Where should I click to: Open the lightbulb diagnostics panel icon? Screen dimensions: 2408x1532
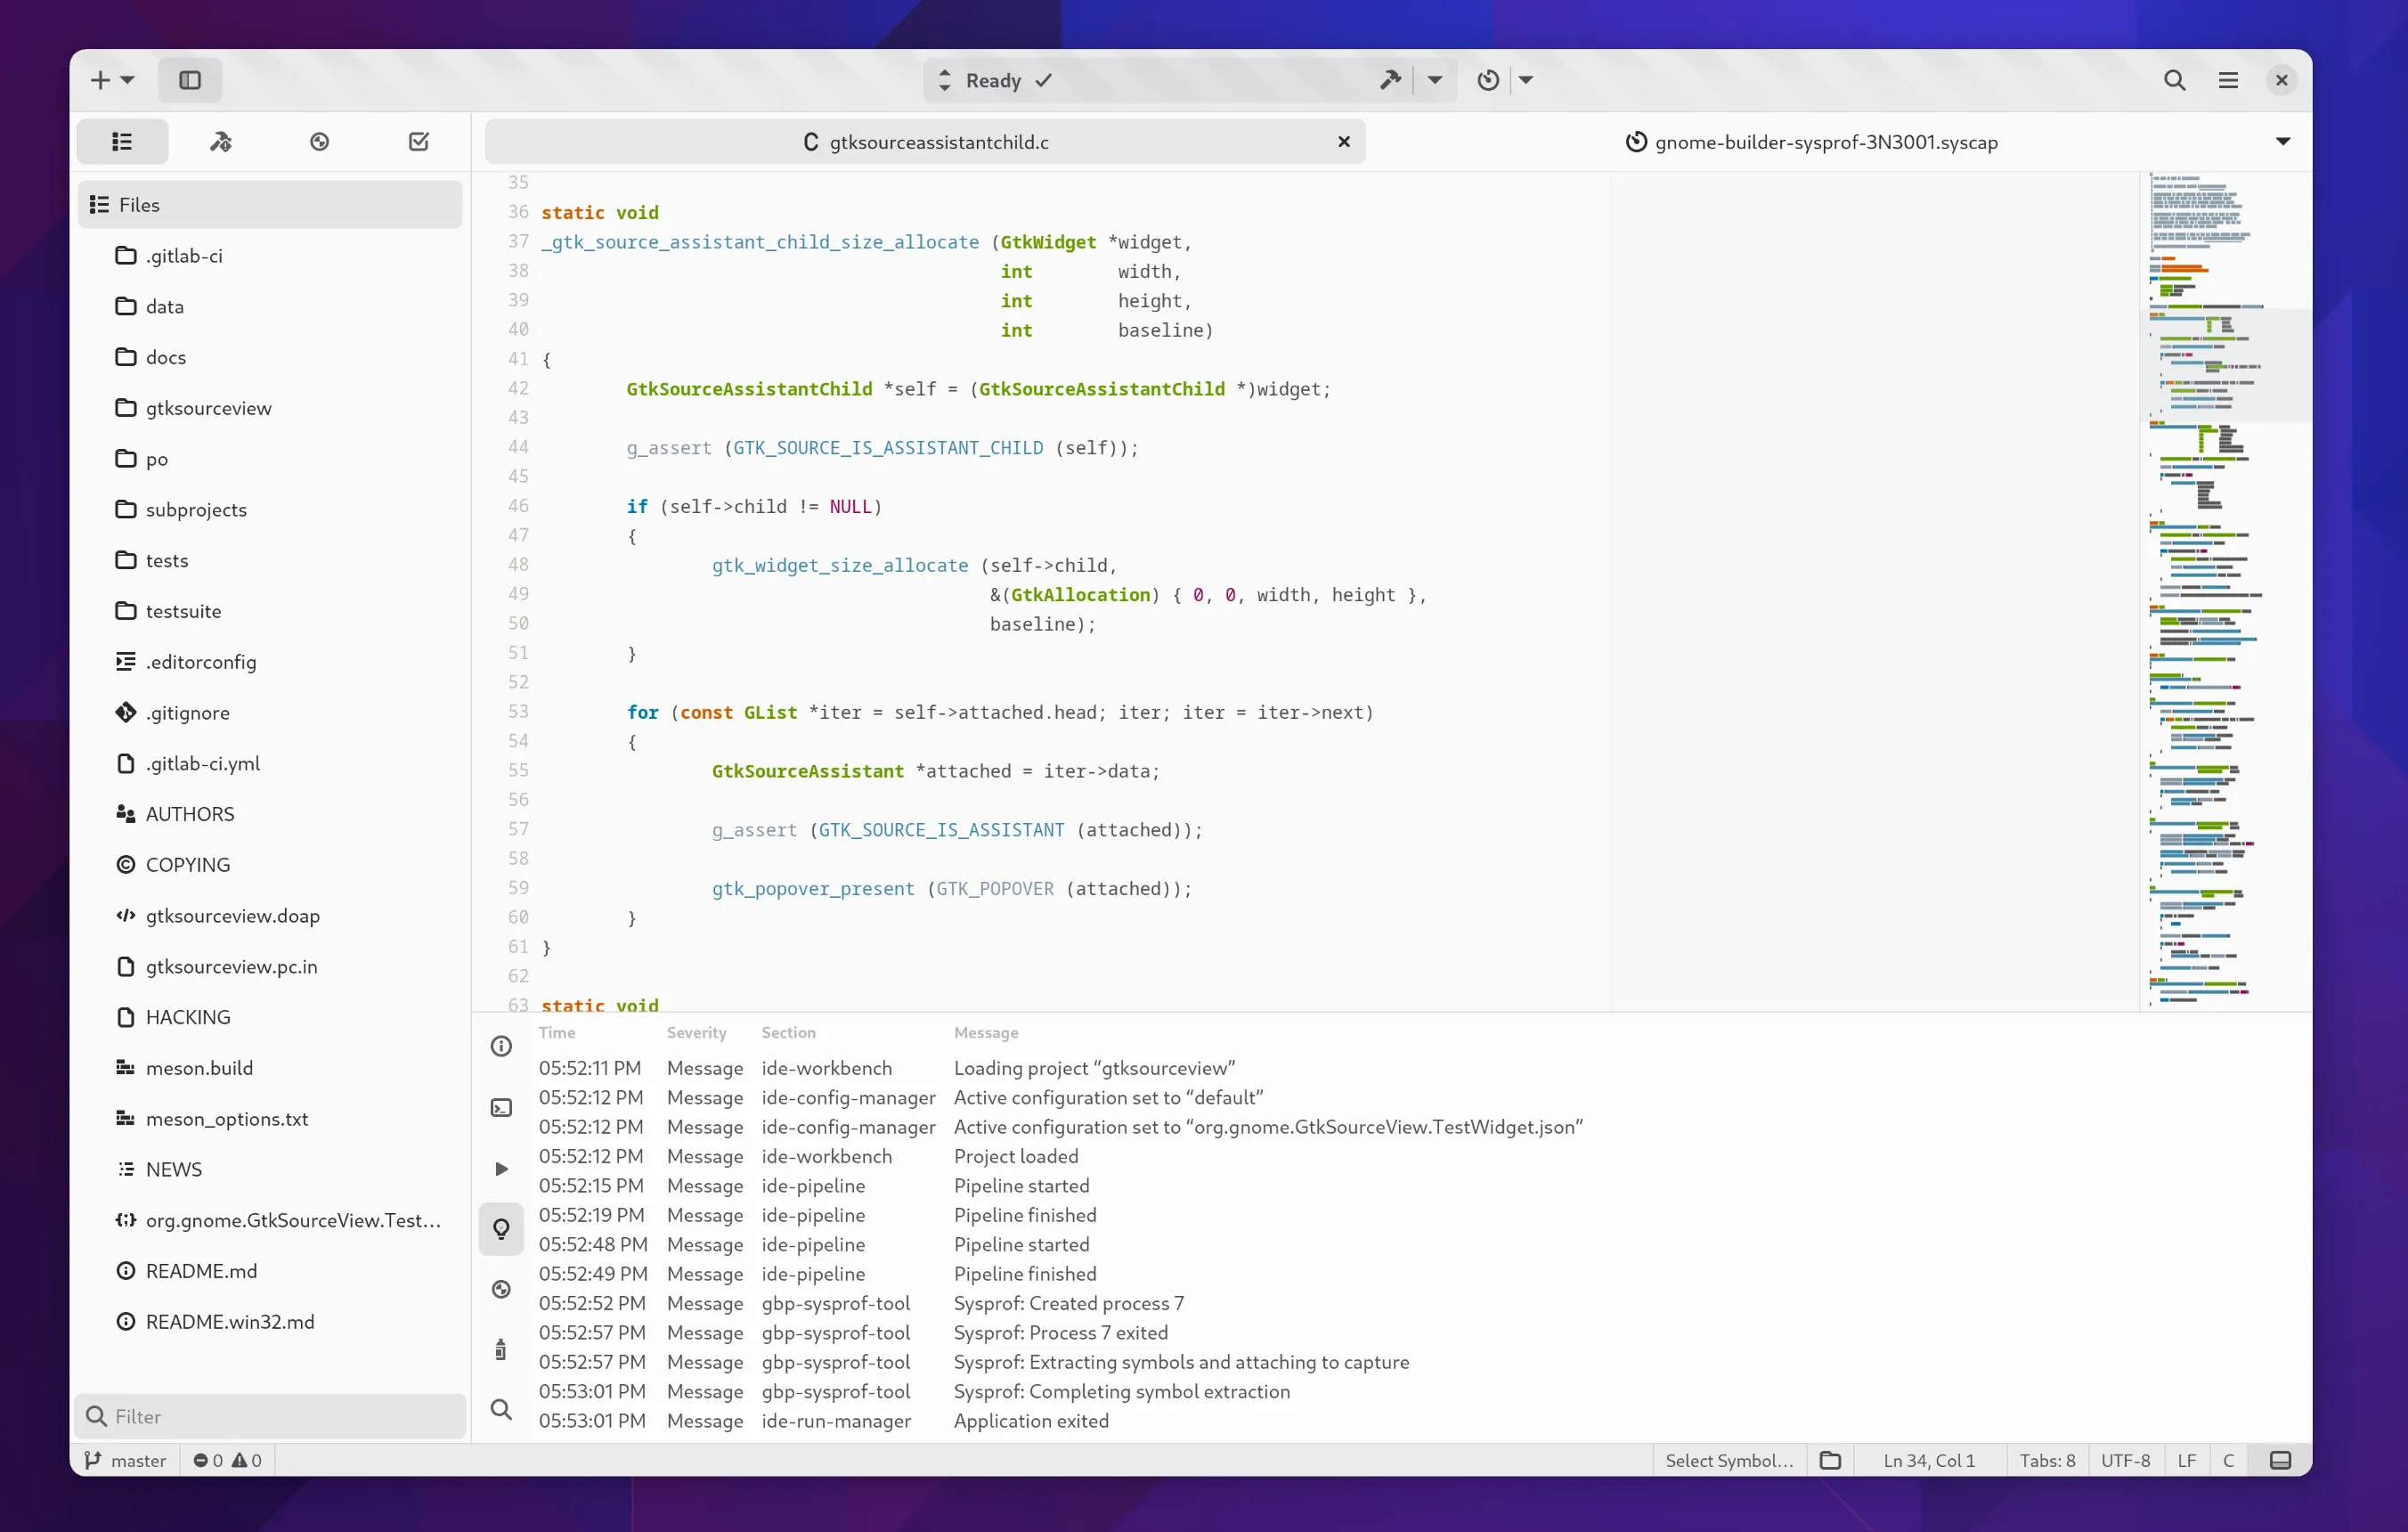pyautogui.click(x=501, y=1229)
